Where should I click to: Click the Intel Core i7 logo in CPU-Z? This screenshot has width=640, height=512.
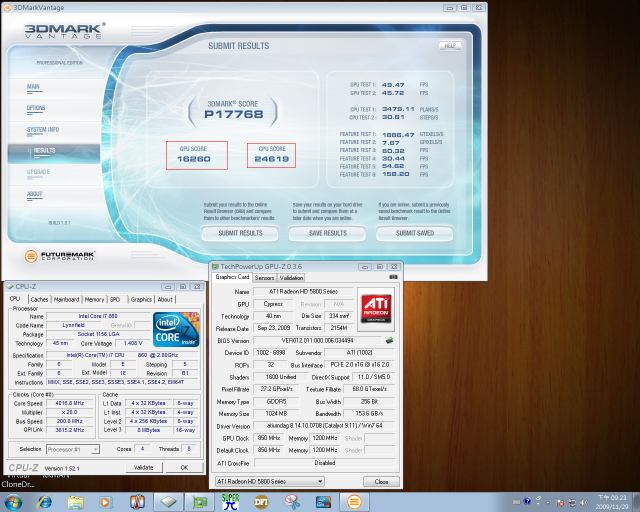click(176, 329)
